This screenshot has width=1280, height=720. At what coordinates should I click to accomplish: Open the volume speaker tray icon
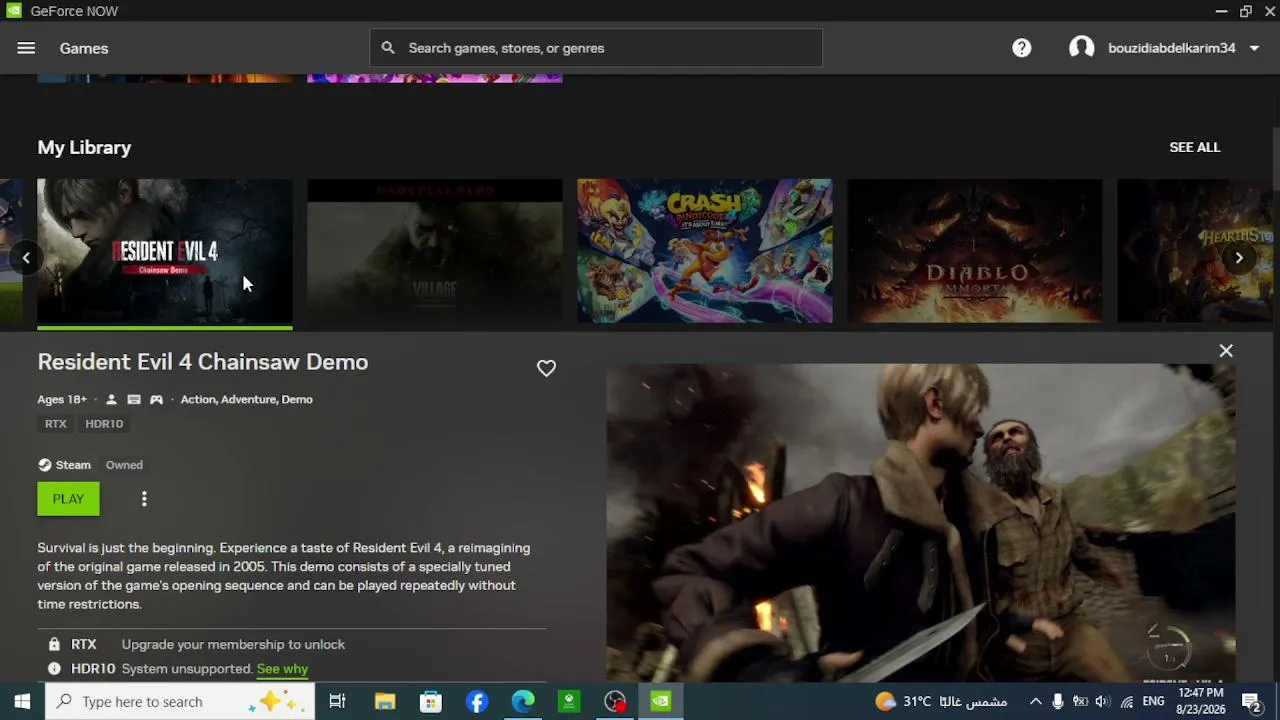pyautogui.click(x=1103, y=701)
